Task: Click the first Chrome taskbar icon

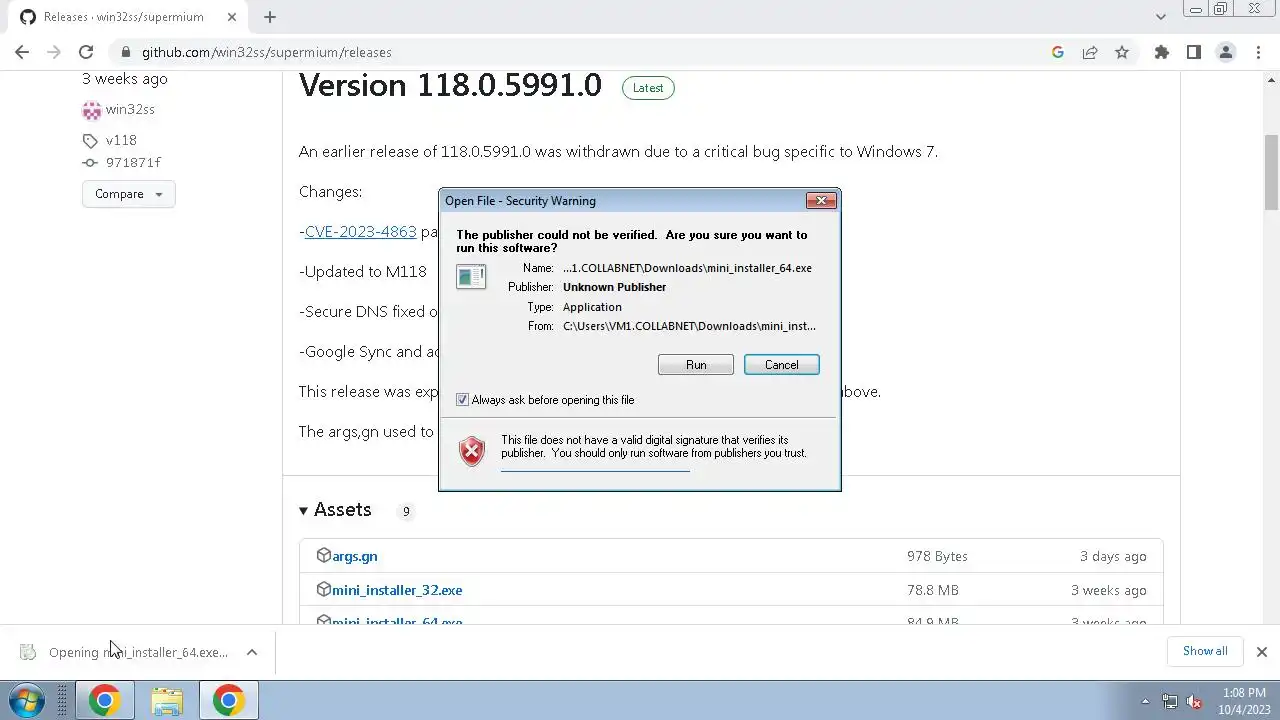Action: click(105, 700)
